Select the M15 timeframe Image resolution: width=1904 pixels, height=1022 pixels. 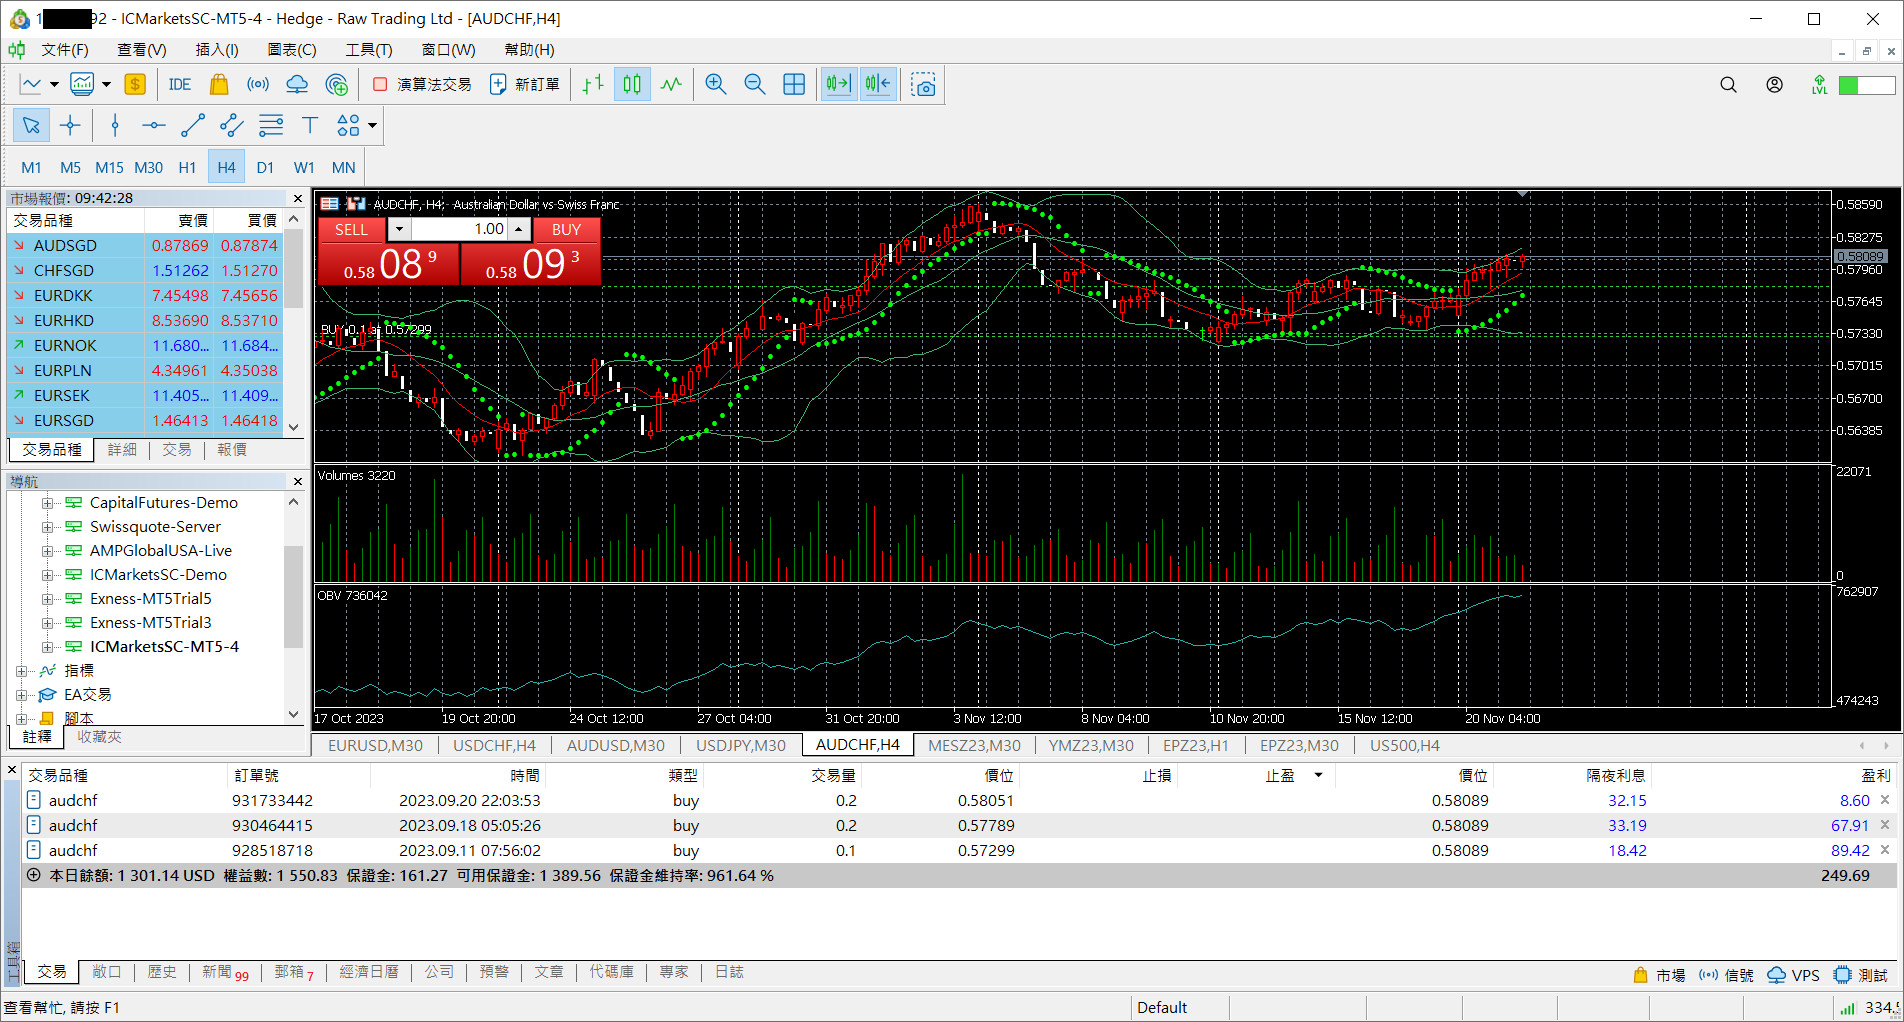(109, 167)
